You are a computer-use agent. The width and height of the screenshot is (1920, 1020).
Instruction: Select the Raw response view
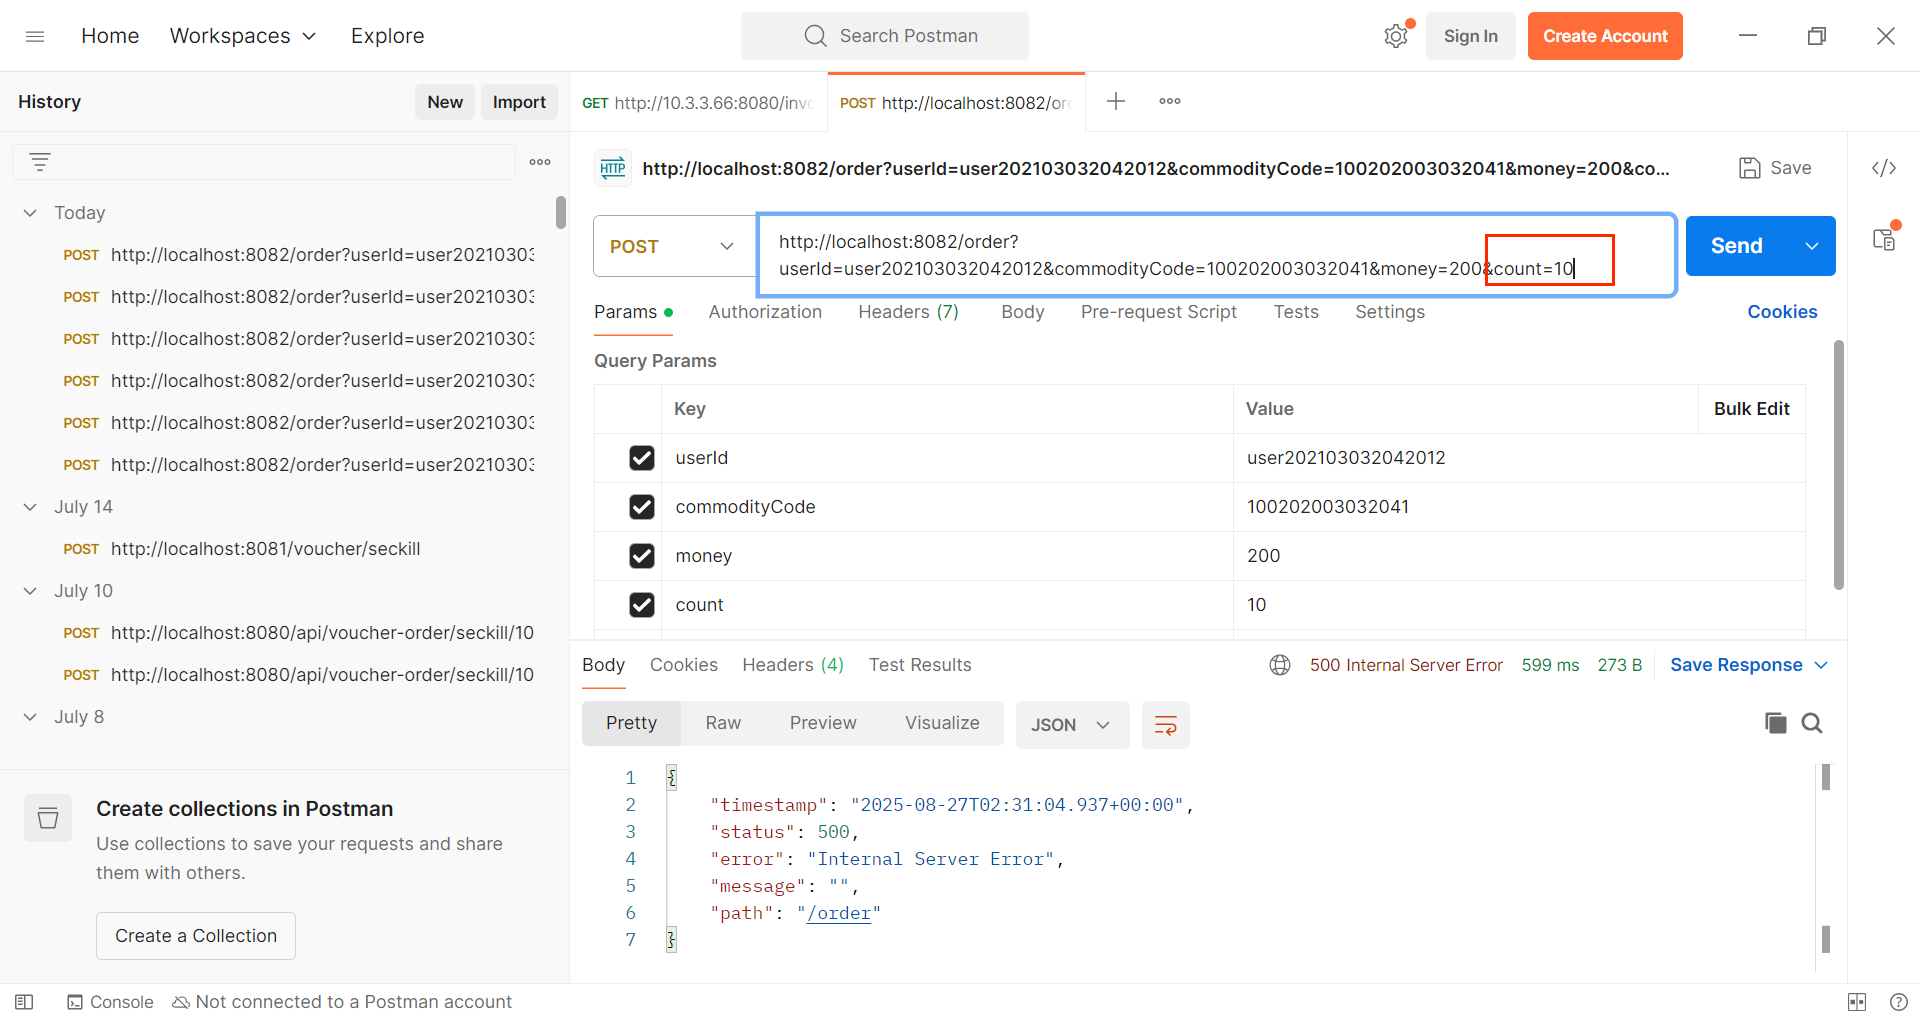(x=723, y=723)
